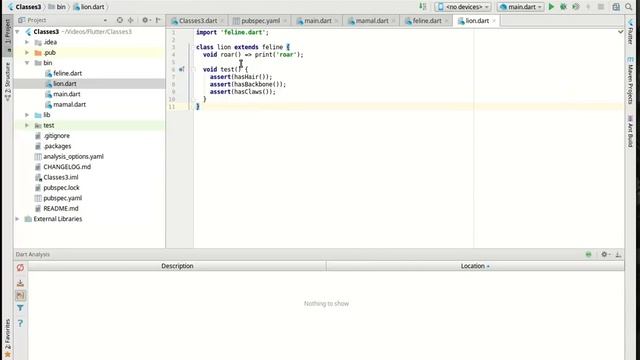
Task: Click the scroll from source target icon
Action: click(120, 20)
